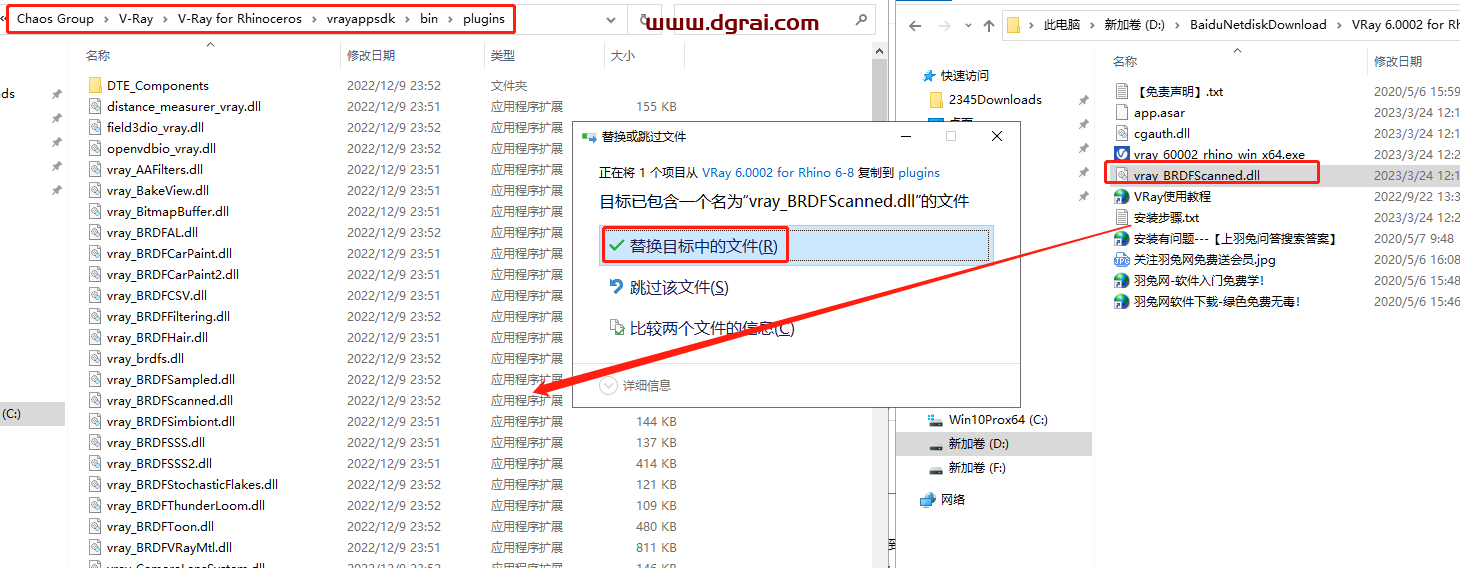This screenshot has height=568, width=1460.
Task: Select the cgauth.dll file icon
Action: point(1122,133)
